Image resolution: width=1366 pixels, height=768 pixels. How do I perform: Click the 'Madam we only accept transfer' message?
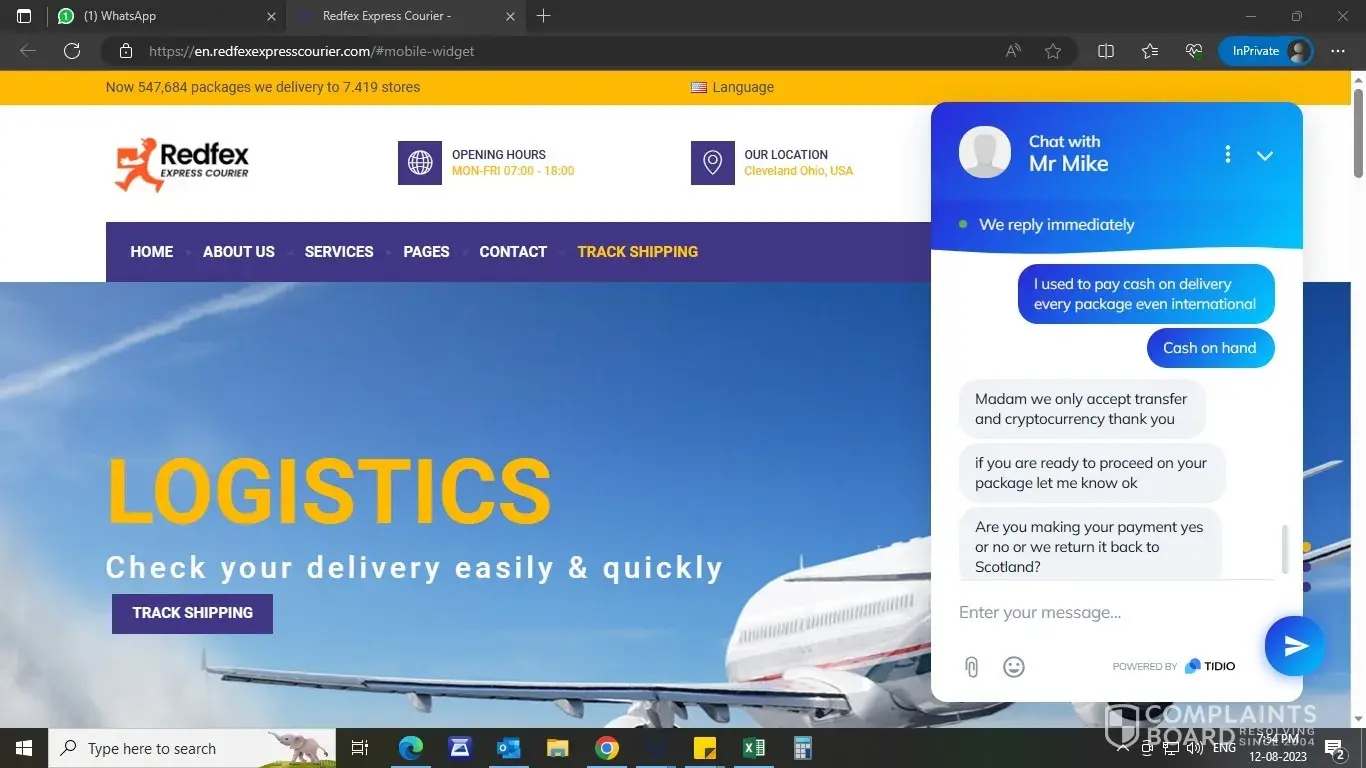click(x=1082, y=409)
